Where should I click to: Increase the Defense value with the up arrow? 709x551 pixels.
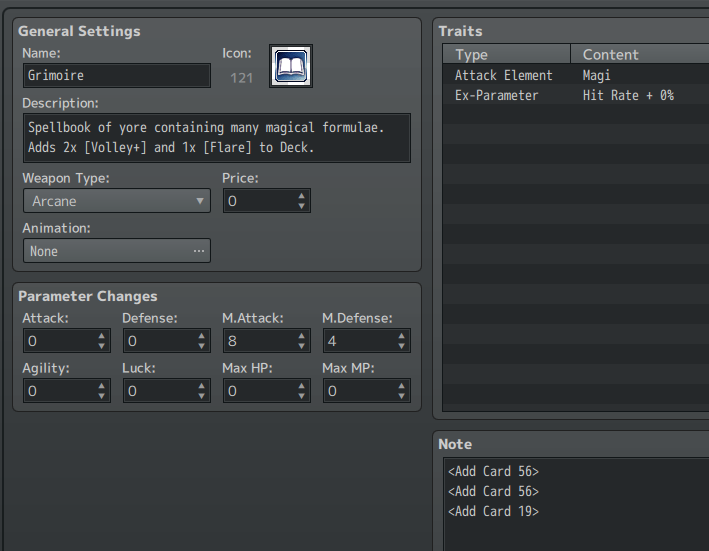(202, 336)
